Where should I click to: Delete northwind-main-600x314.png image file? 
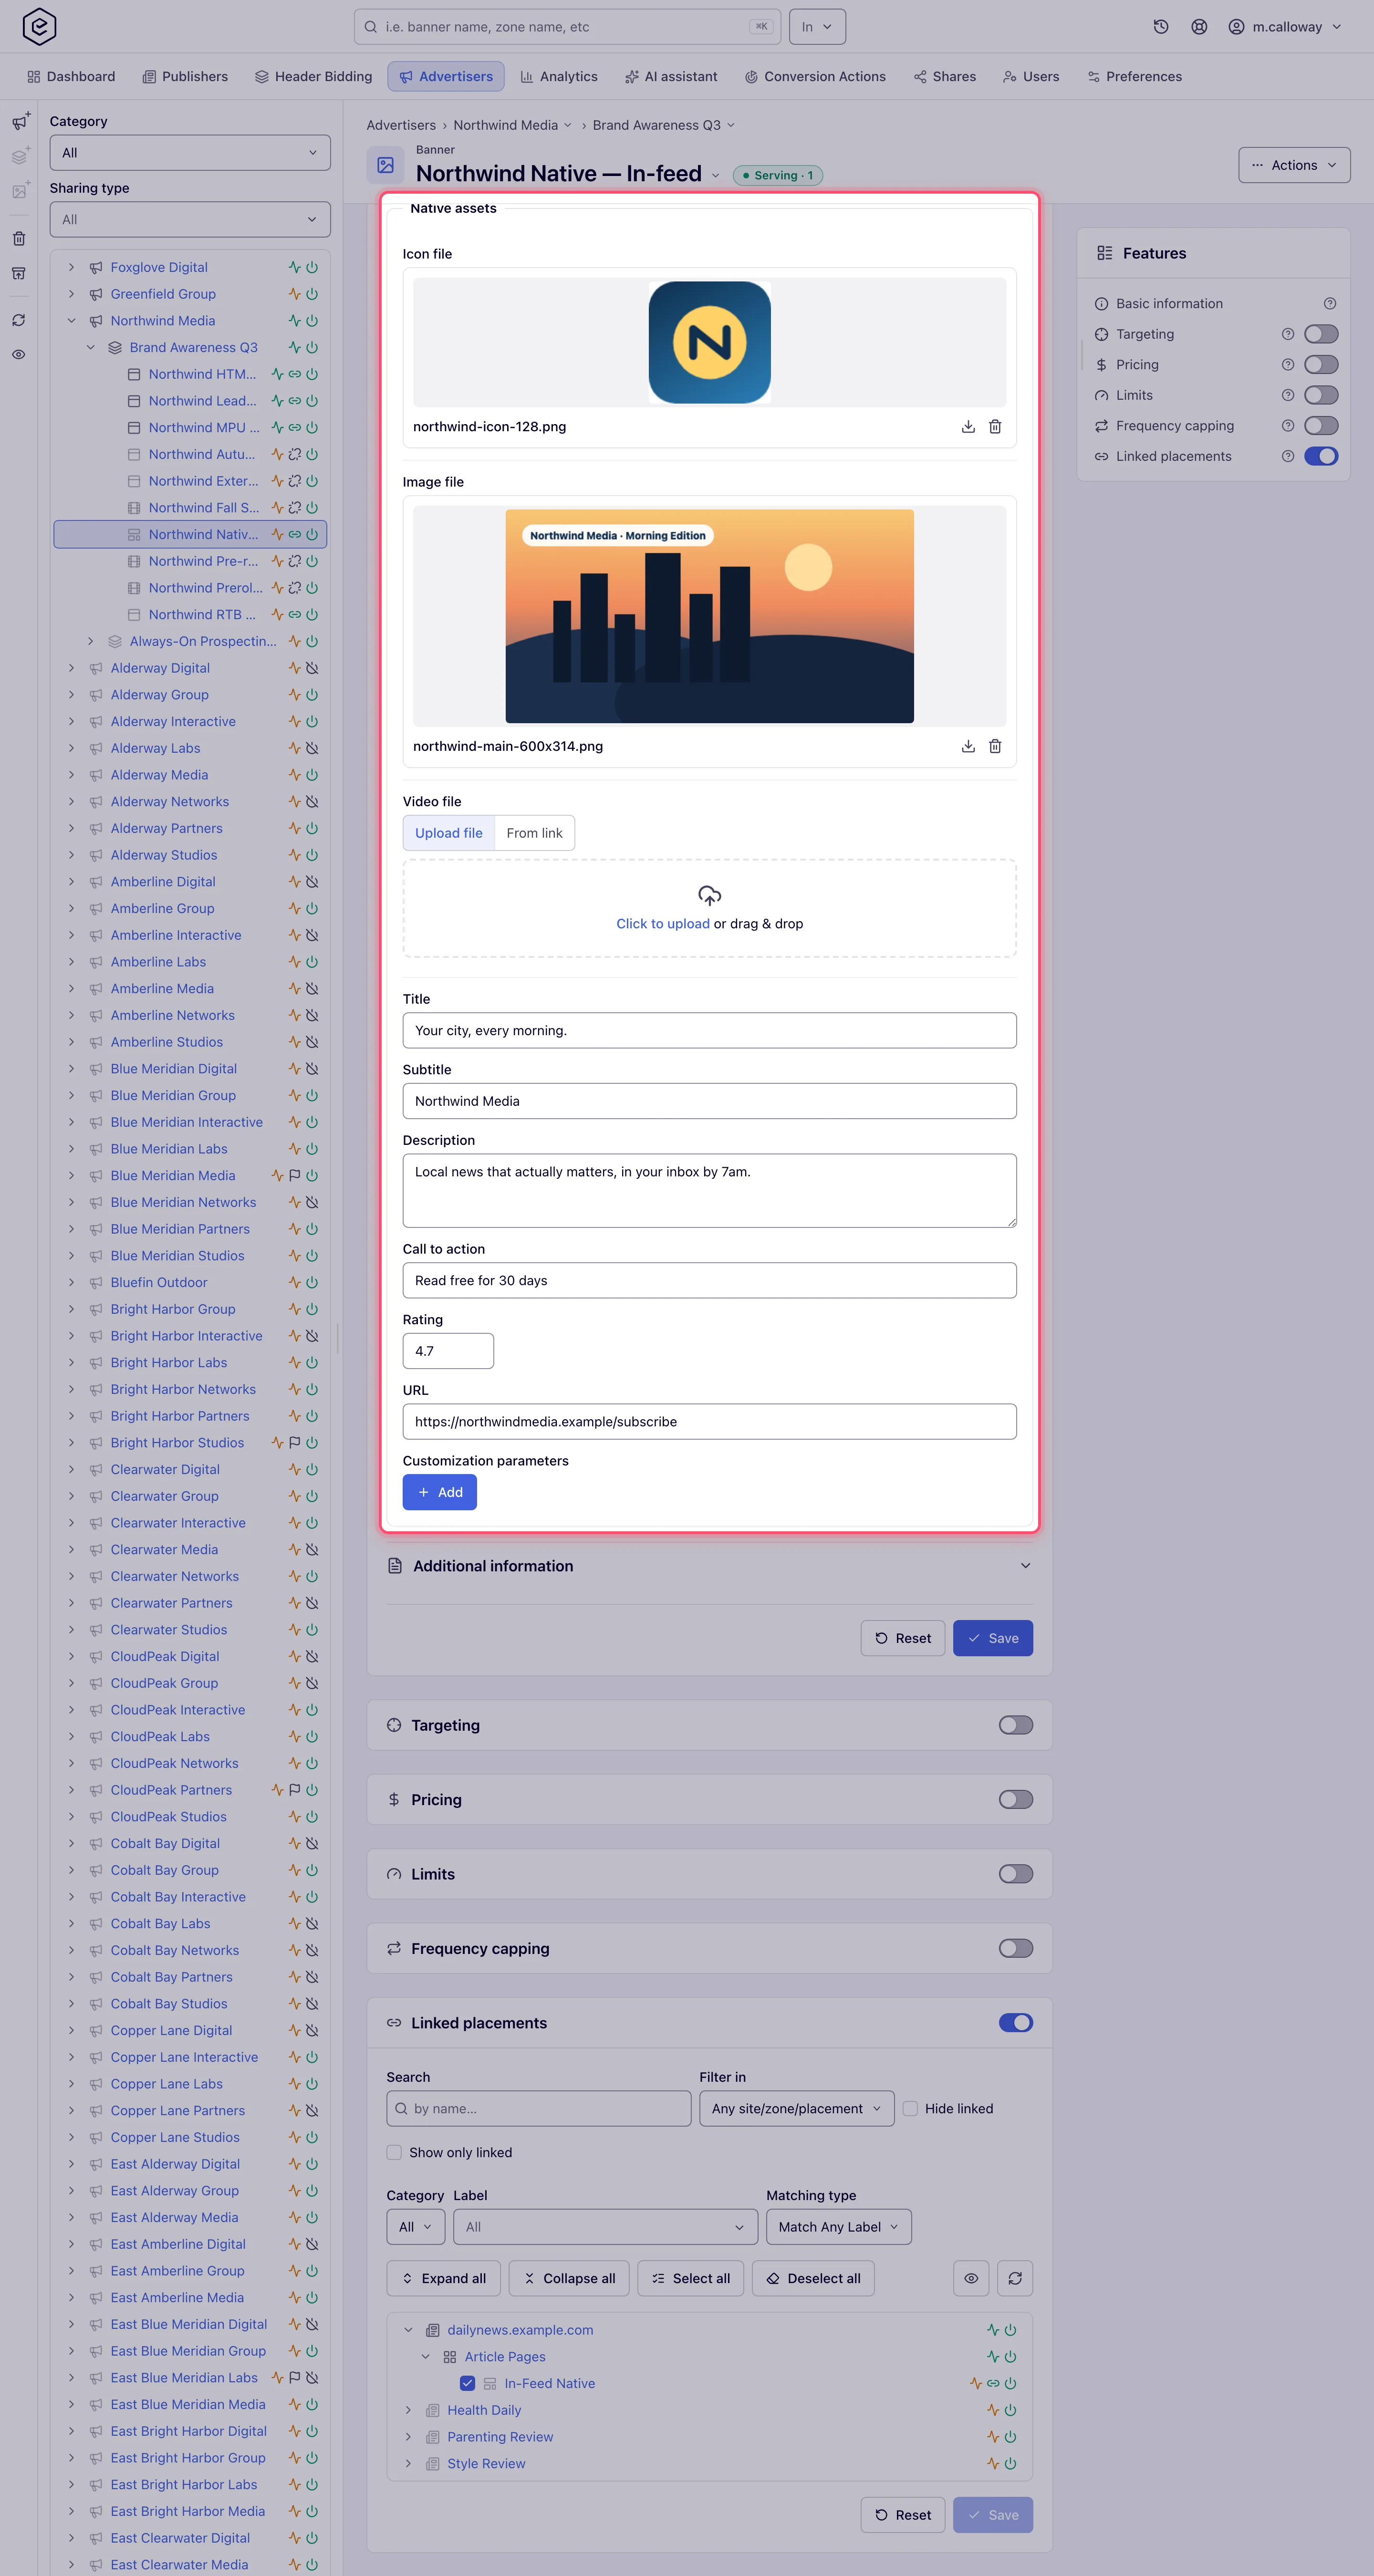tap(995, 746)
